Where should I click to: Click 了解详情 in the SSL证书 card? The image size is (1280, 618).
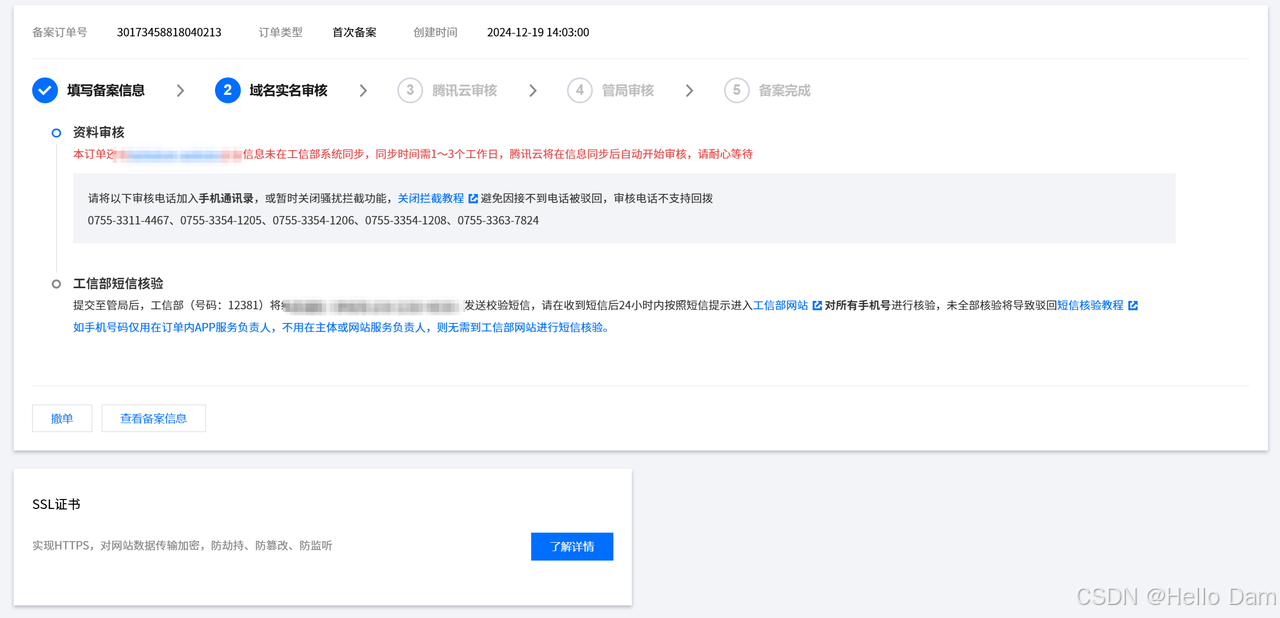(571, 546)
